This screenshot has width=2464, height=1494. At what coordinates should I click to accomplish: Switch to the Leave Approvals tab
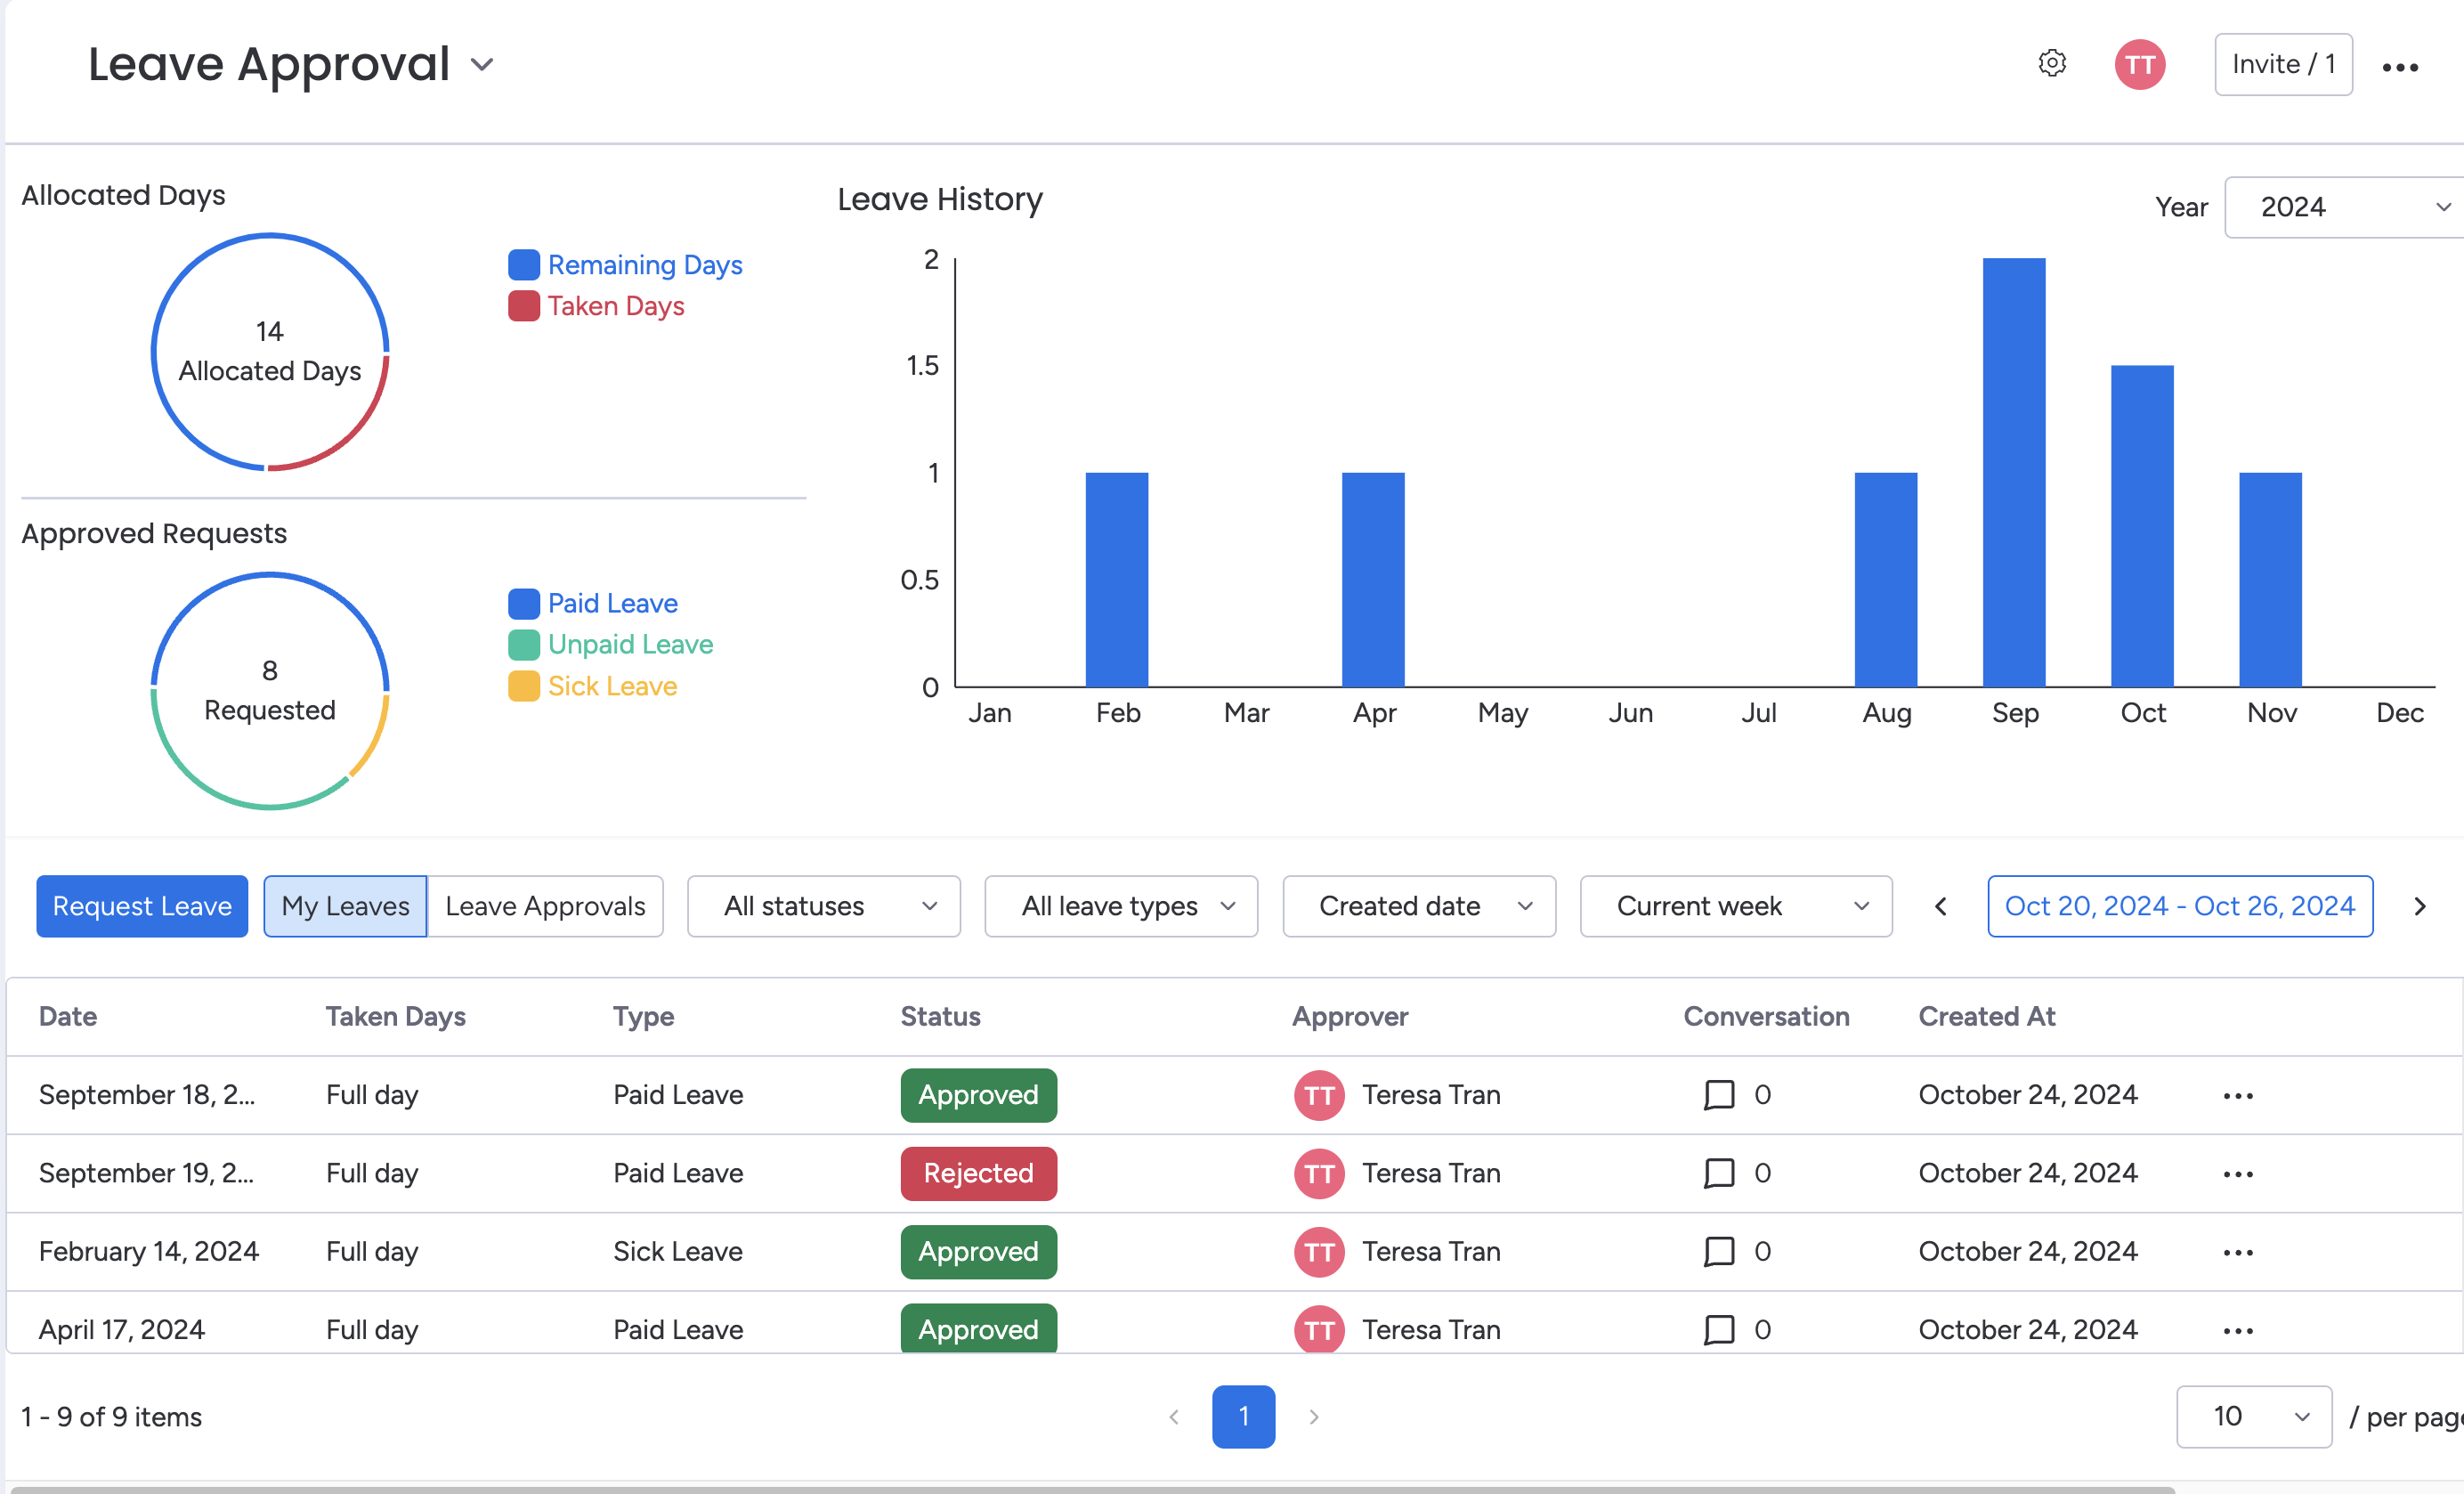[545, 906]
